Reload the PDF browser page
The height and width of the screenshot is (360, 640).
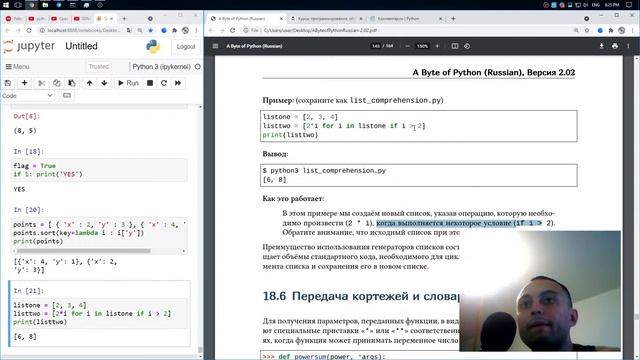coord(232,30)
